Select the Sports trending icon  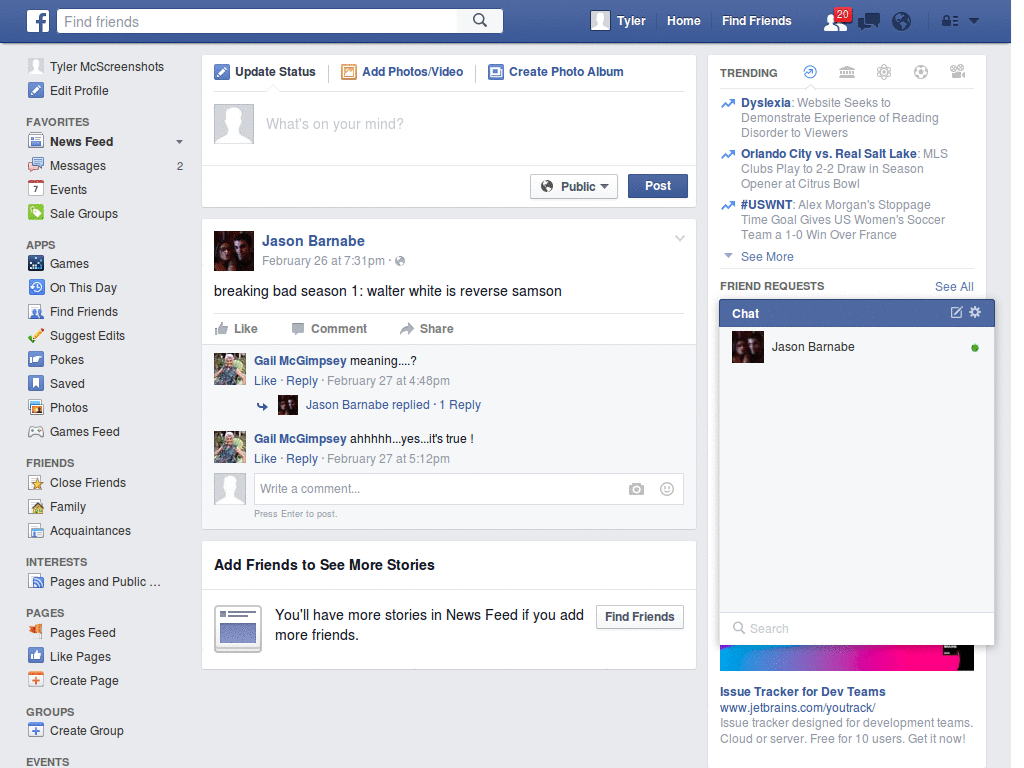921,72
